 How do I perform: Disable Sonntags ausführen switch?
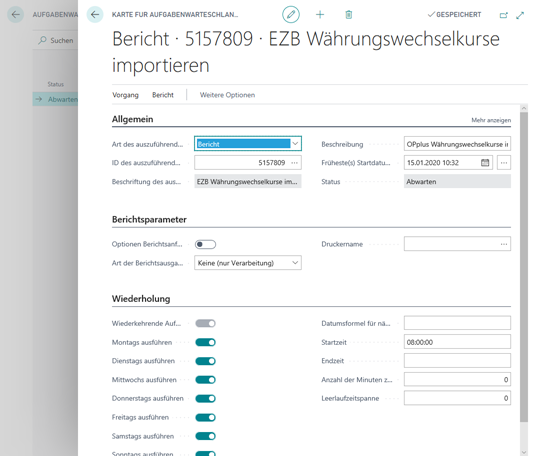pos(205,453)
